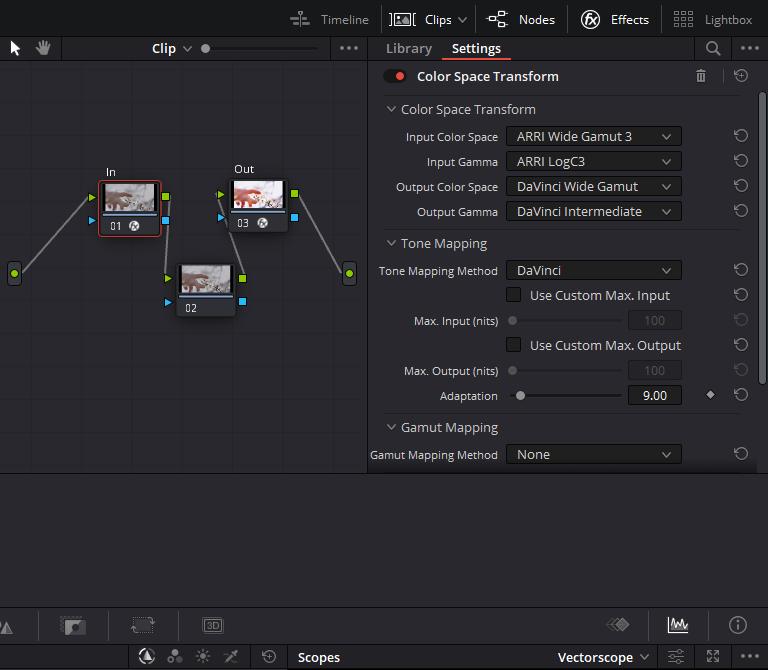Collapse the Gamut Mapping section
Image resolution: width=768 pixels, height=670 pixels.
pos(391,428)
